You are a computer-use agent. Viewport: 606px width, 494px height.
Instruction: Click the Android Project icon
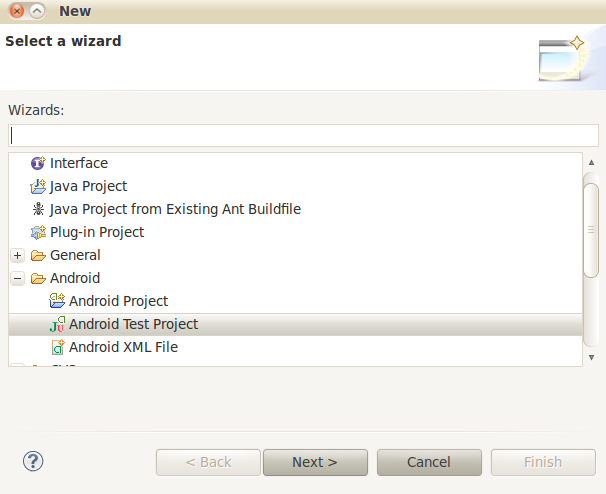click(57, 301)
